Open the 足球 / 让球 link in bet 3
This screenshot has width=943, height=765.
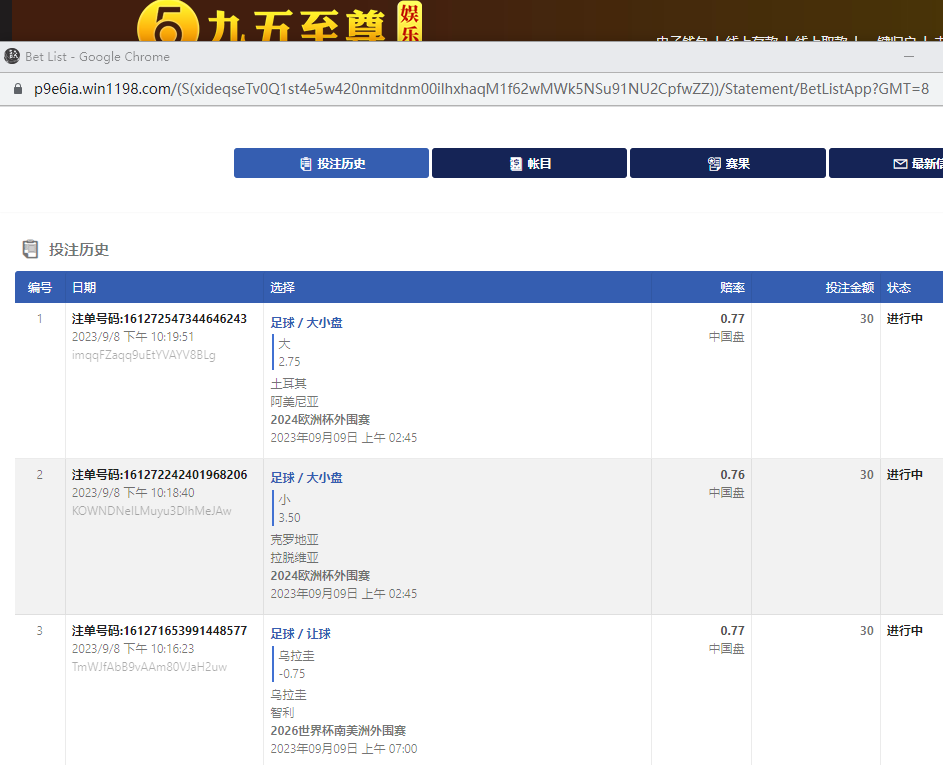(300, 633)
